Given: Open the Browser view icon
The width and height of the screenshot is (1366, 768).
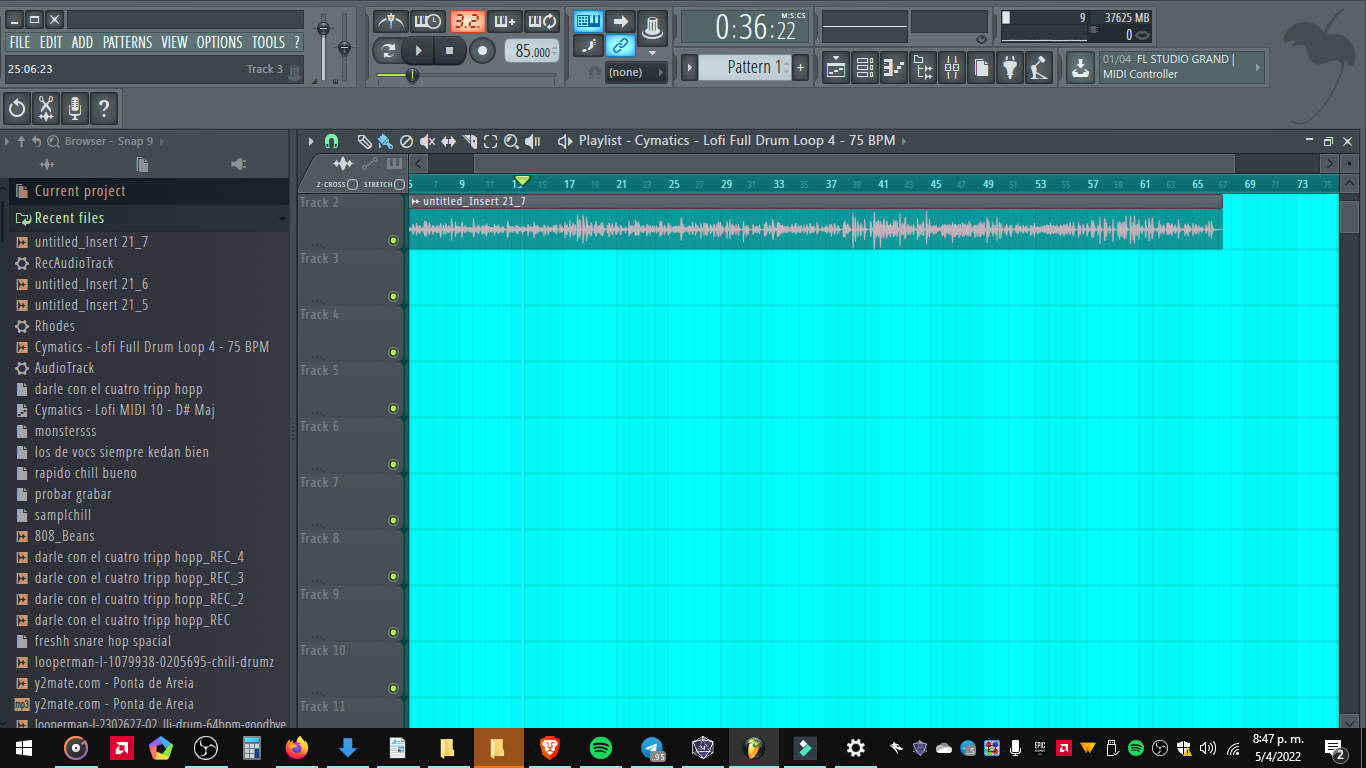Looking at the screenshot, I should click(923, 67).
